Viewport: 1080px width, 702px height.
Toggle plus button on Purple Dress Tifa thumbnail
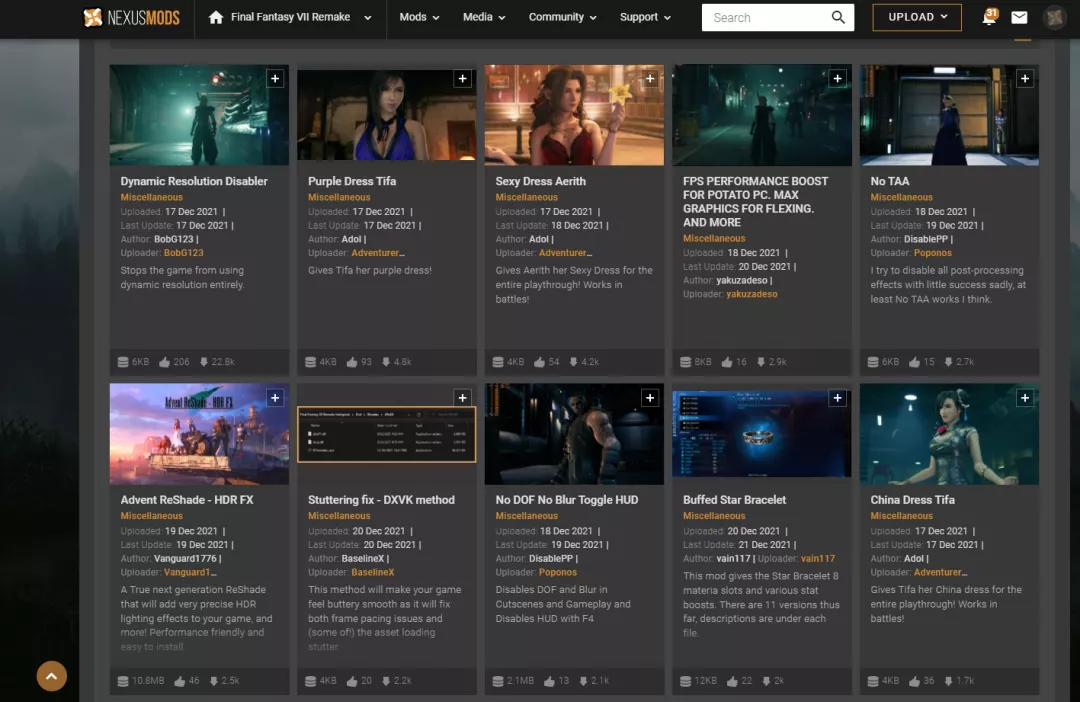coord(462,79)
